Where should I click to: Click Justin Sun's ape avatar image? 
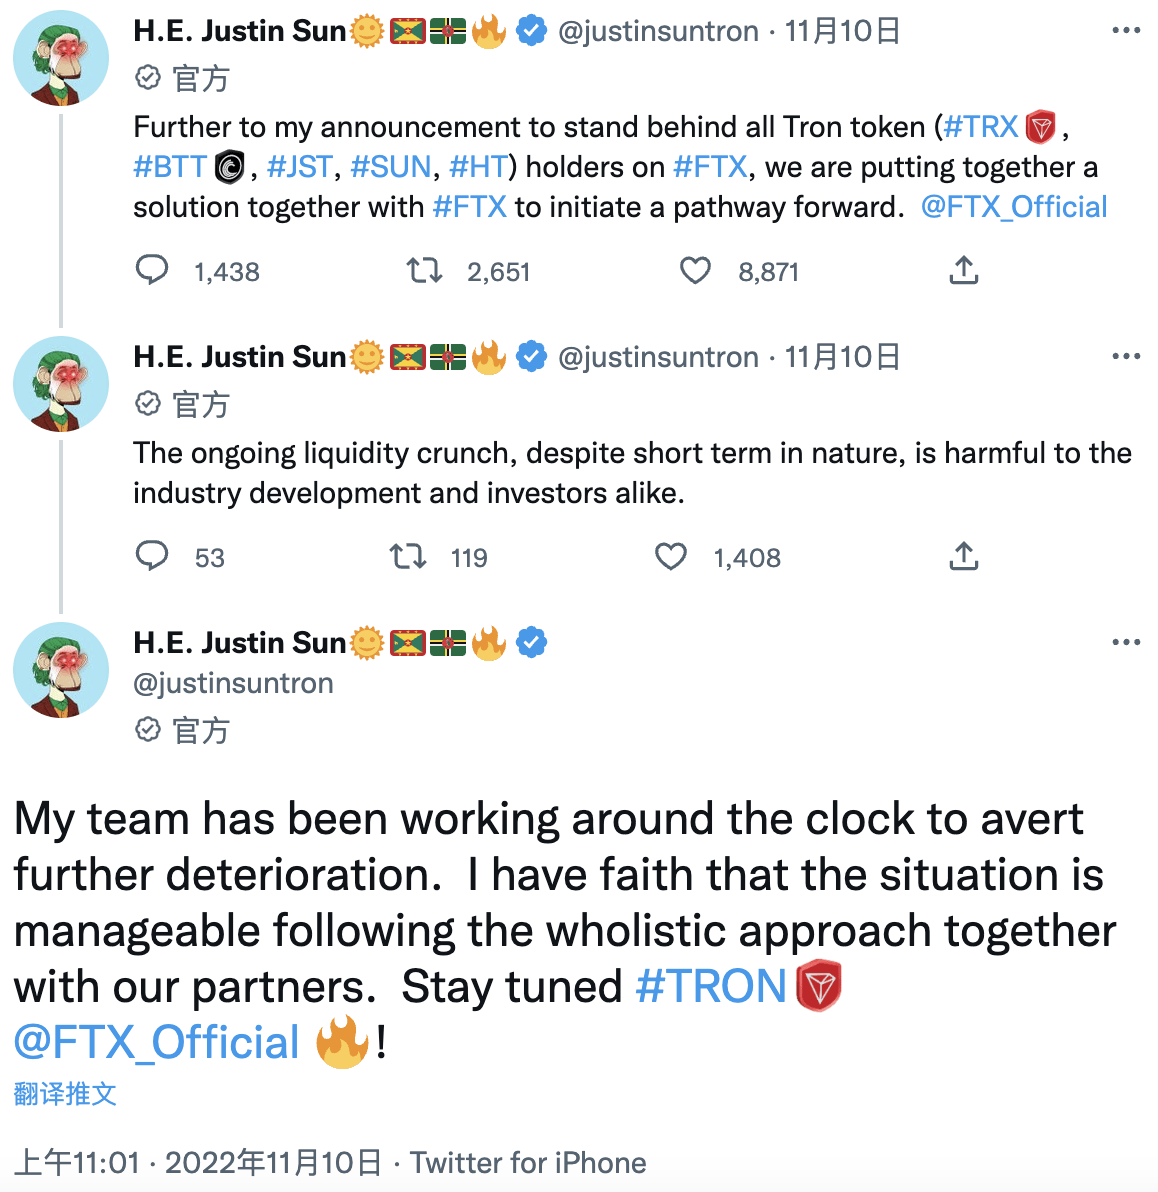(60, 59)
